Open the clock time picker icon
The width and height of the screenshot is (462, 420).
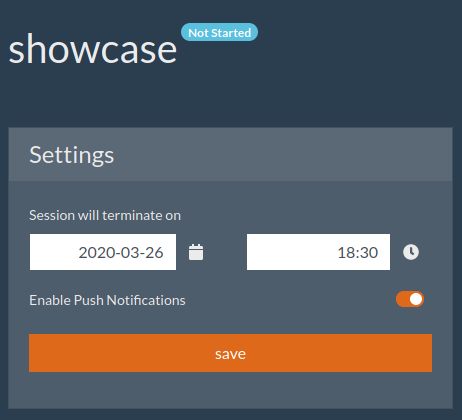[x=411, y=252]
